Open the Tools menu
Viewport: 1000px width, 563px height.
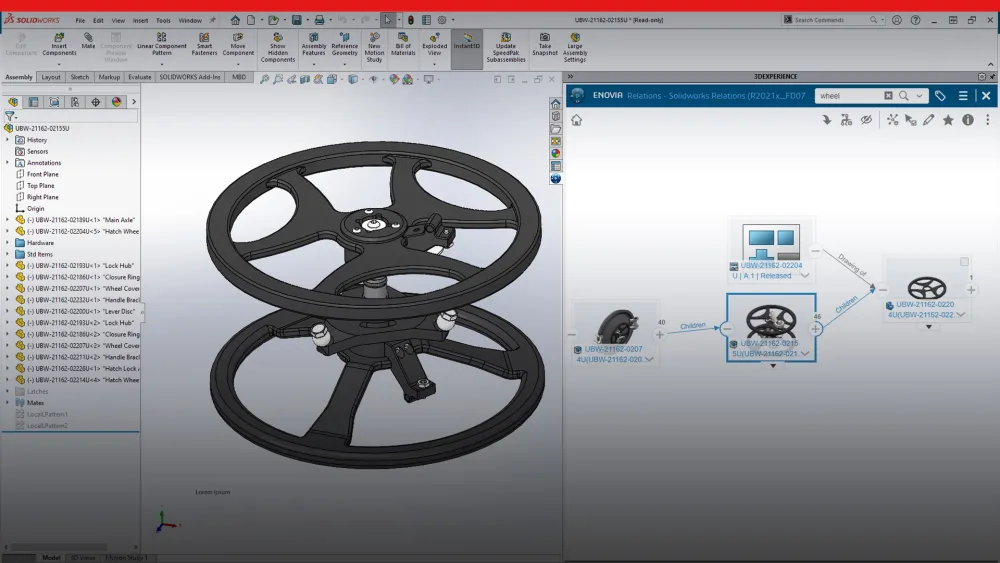pyautogui.click(x=163, y=20)
